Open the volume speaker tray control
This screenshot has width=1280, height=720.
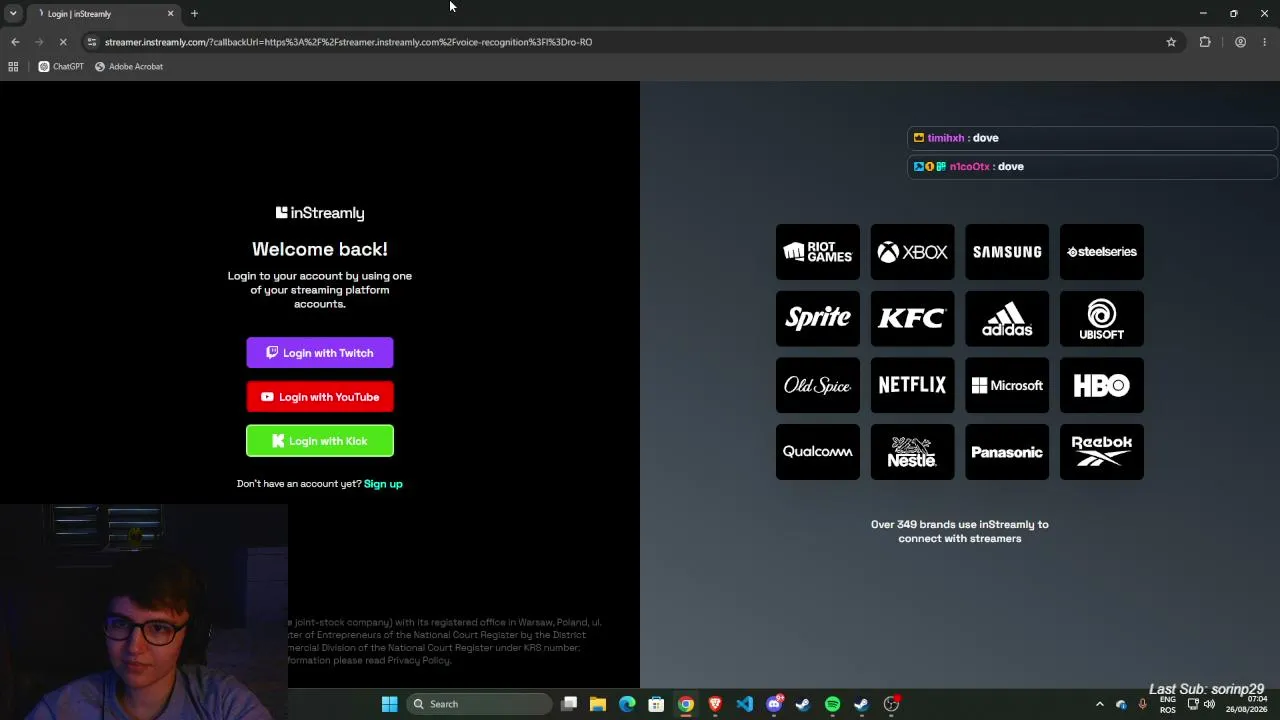1209,704
